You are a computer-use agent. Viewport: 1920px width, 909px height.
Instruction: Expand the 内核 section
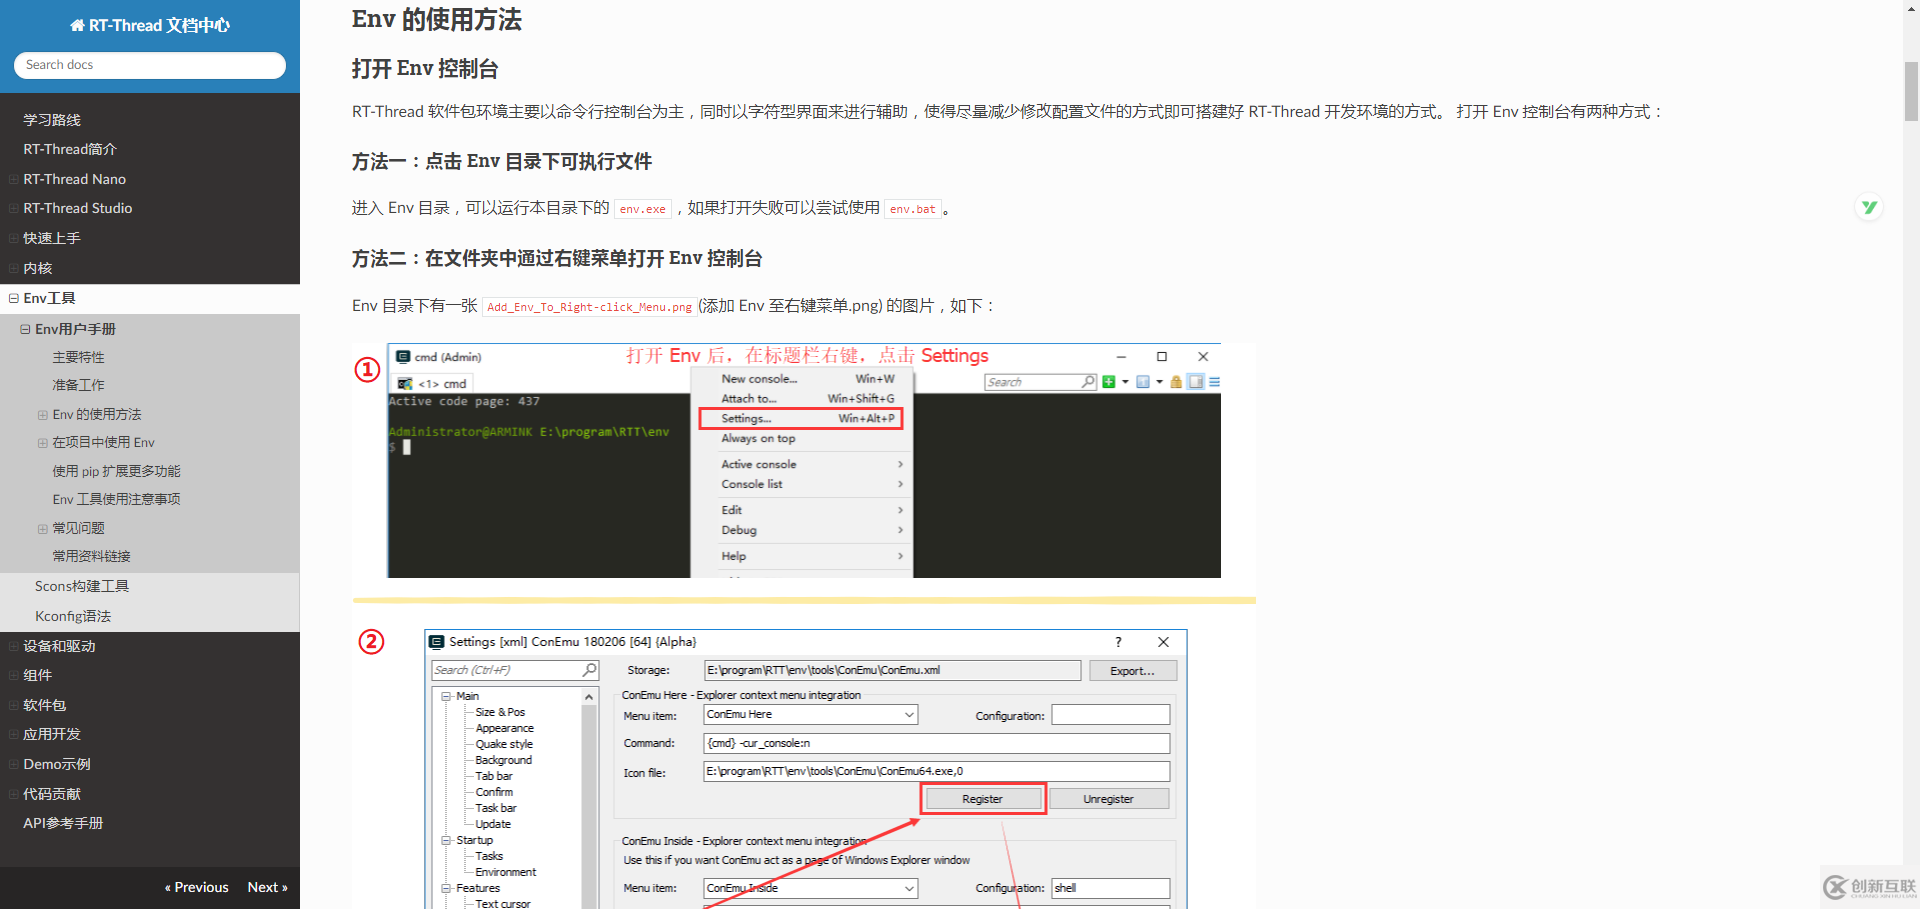13,268
